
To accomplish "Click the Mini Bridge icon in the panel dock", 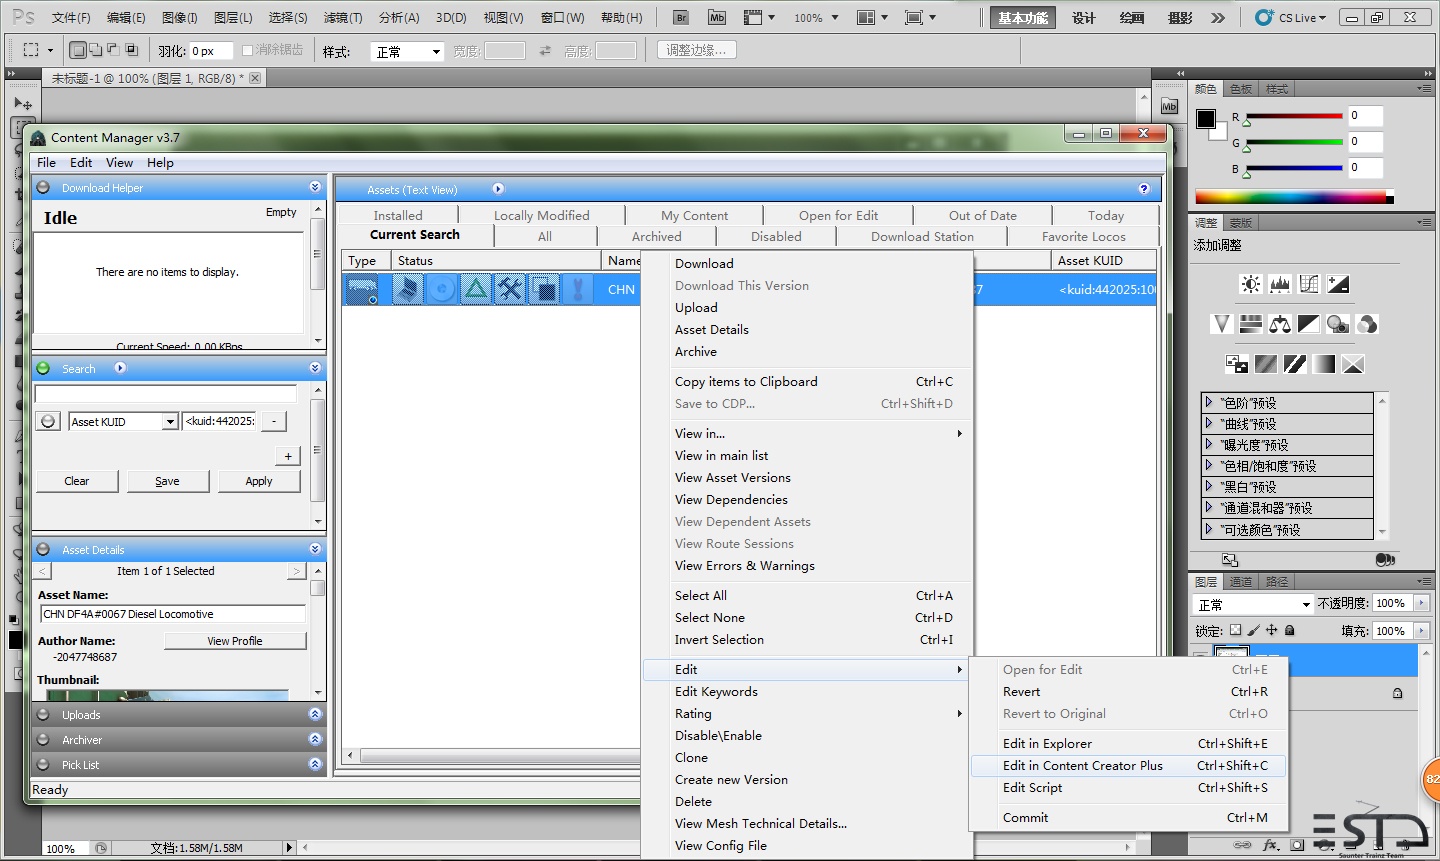I will click(x=1169, y=107).
